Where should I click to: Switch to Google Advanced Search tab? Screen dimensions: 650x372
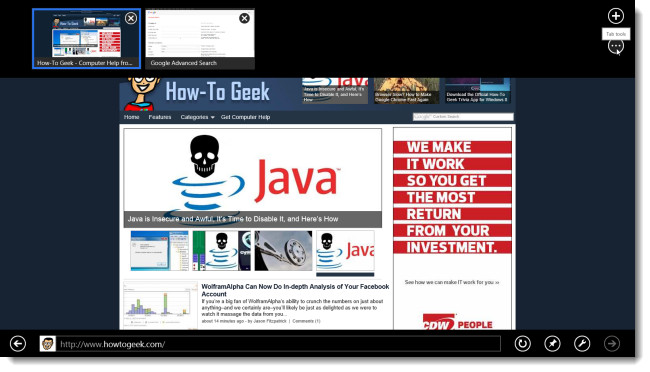coord(200,39)
